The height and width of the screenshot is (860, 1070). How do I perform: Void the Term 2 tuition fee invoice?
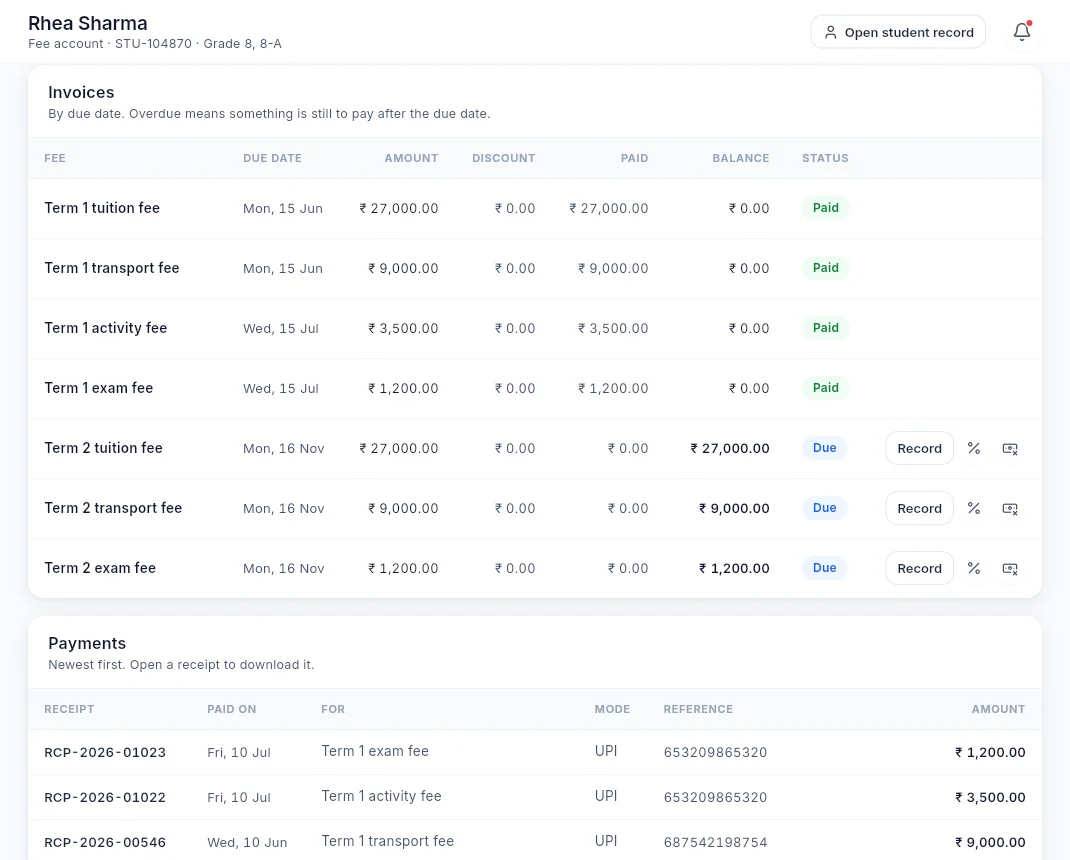(x=1010, y=448)
